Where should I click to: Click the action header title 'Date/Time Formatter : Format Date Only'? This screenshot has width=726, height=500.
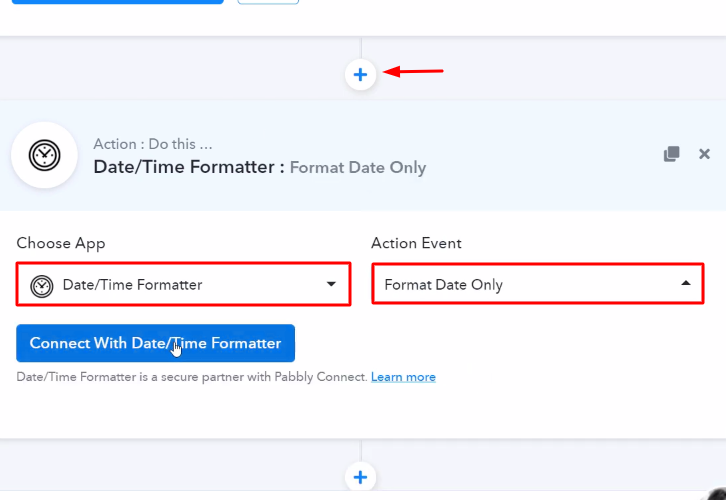tap(259, 167)
